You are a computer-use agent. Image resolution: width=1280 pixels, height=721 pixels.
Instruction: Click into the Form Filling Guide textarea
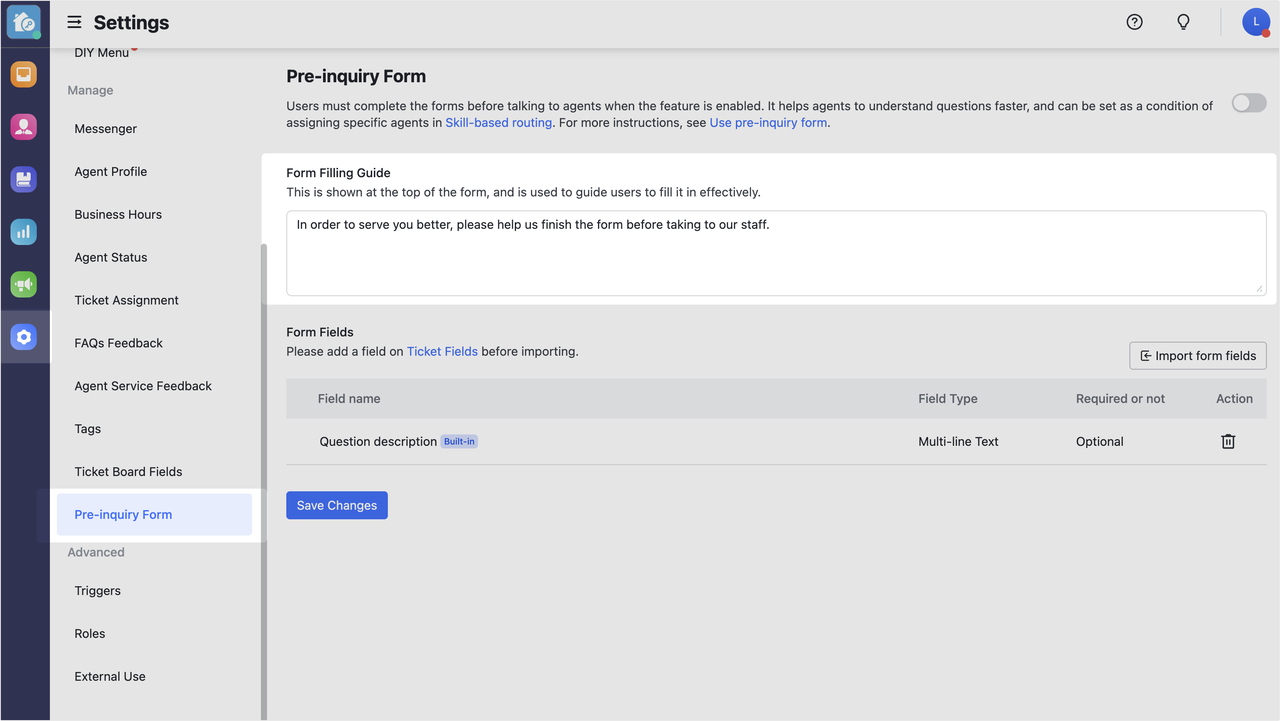pyautogui.click(x=776, y=253)
